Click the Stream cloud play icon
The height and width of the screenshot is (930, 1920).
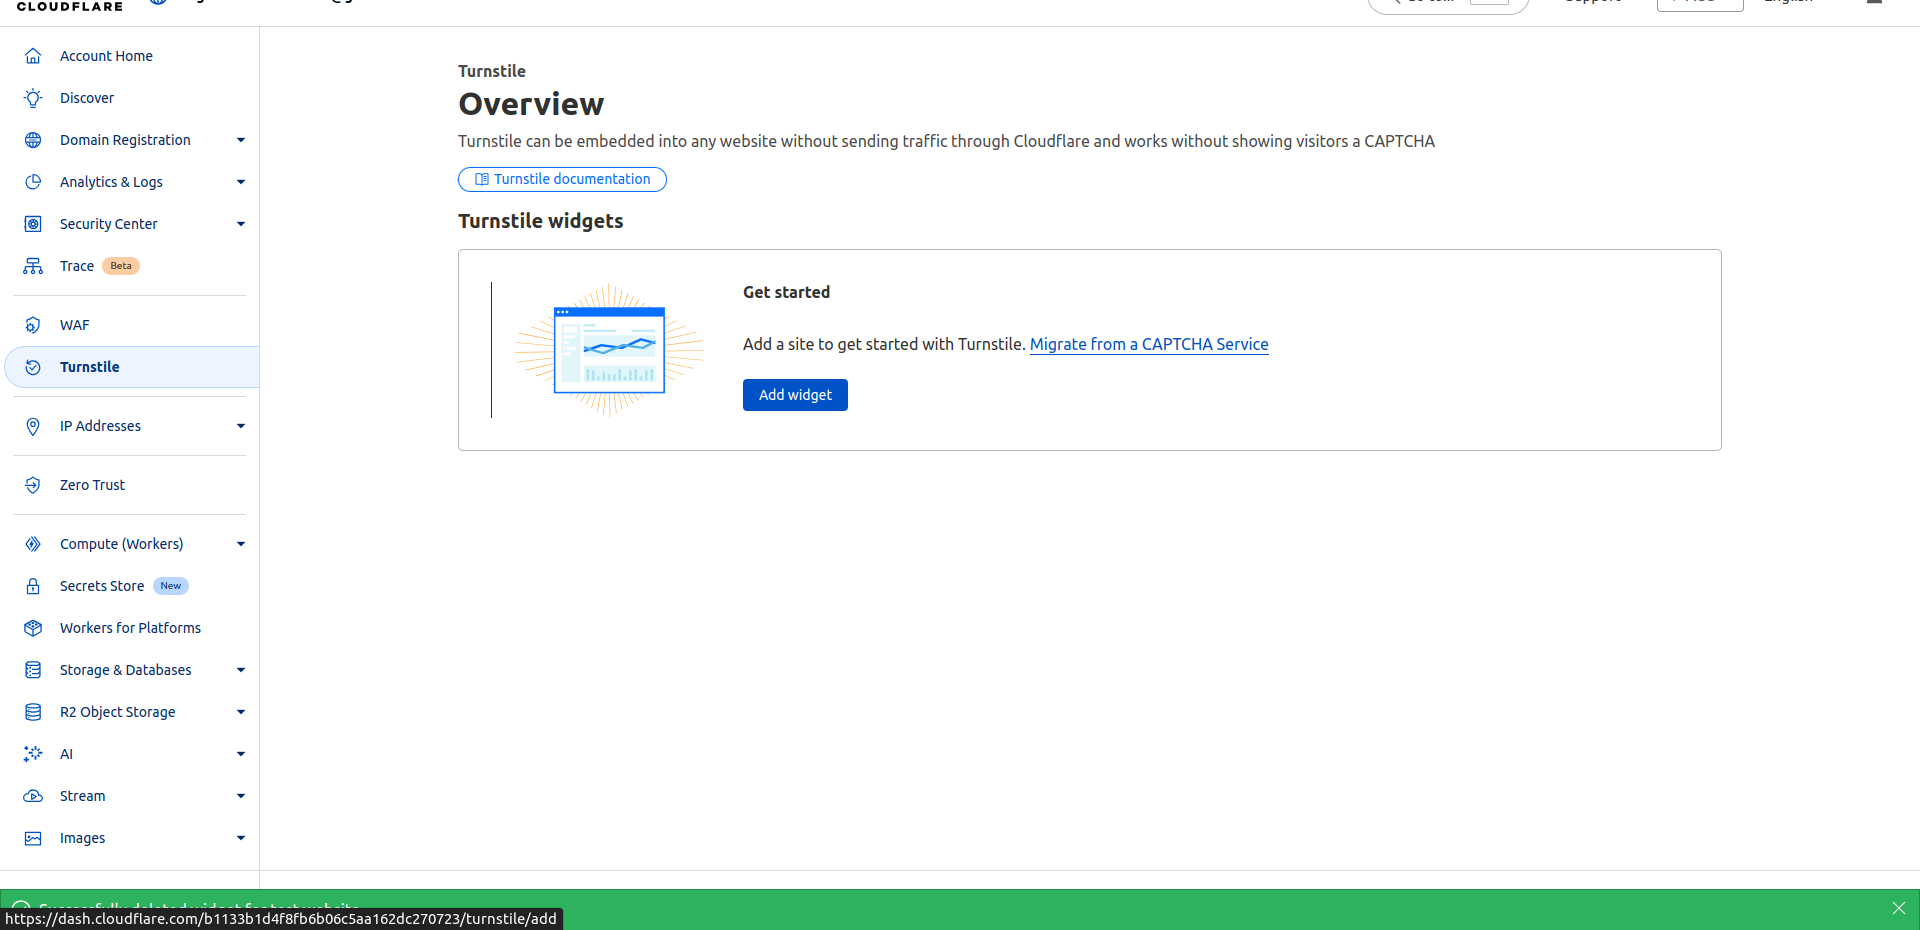click(x=33, y=796)
